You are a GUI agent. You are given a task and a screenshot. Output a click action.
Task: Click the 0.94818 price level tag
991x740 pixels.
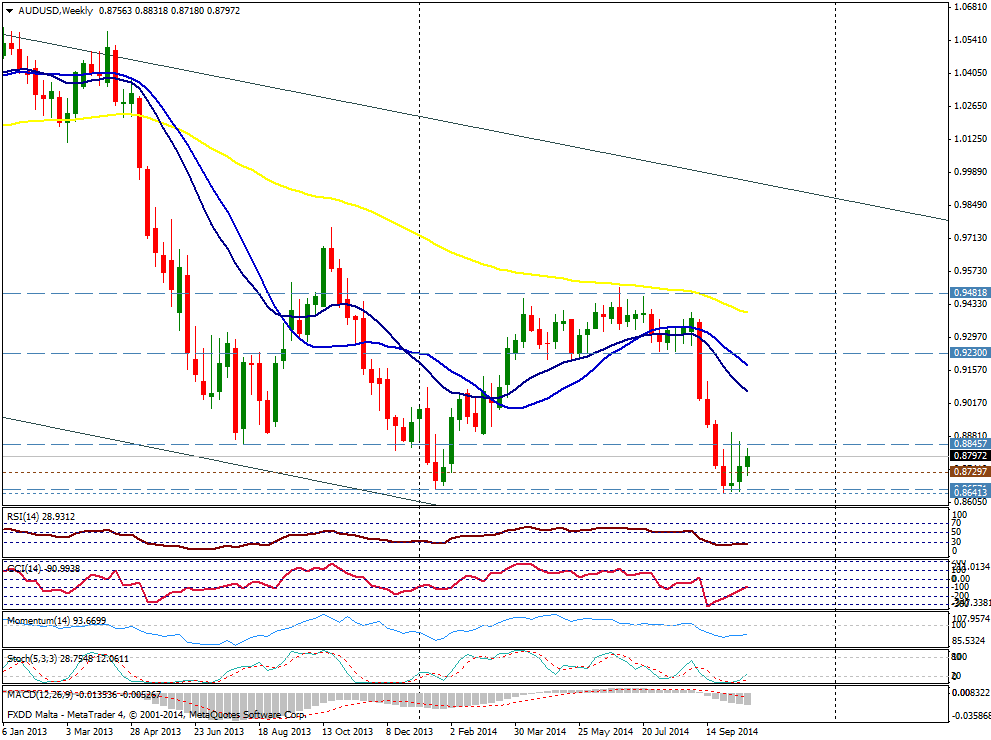(x=968, y=293)
